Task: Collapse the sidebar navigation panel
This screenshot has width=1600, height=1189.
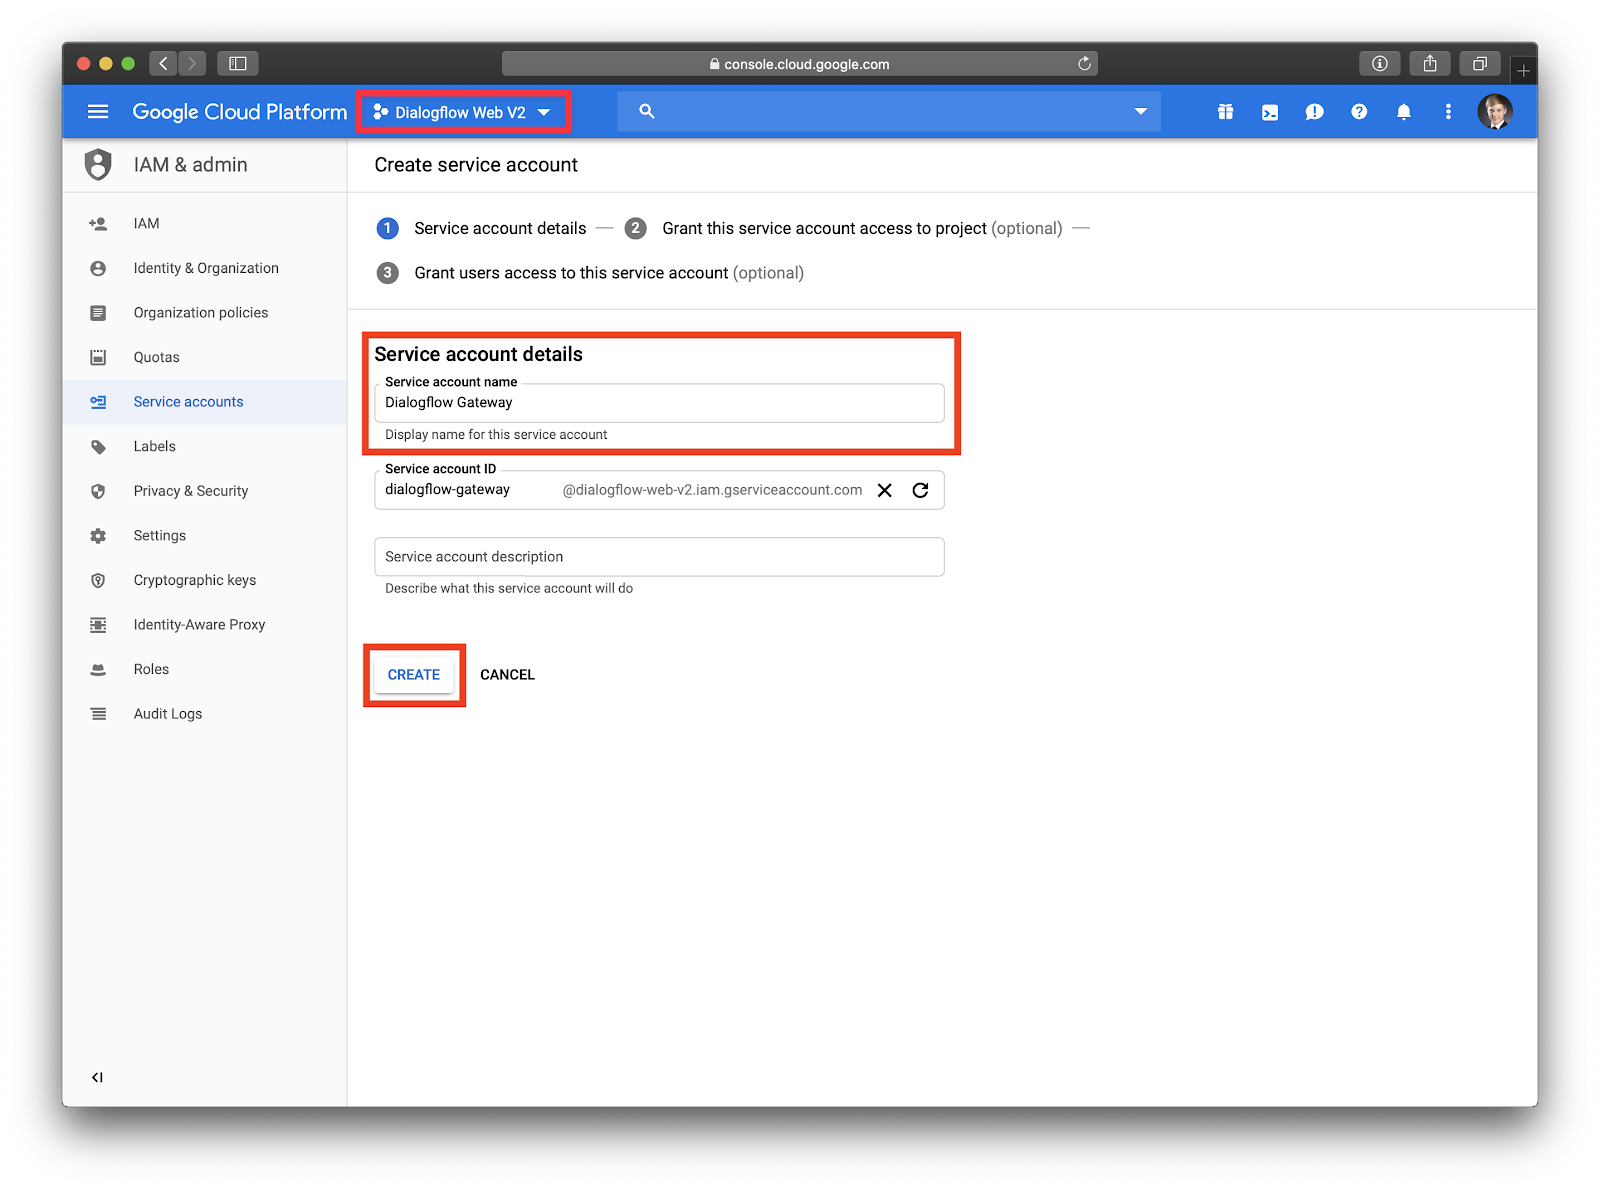Action: (x=97, y=1077)
